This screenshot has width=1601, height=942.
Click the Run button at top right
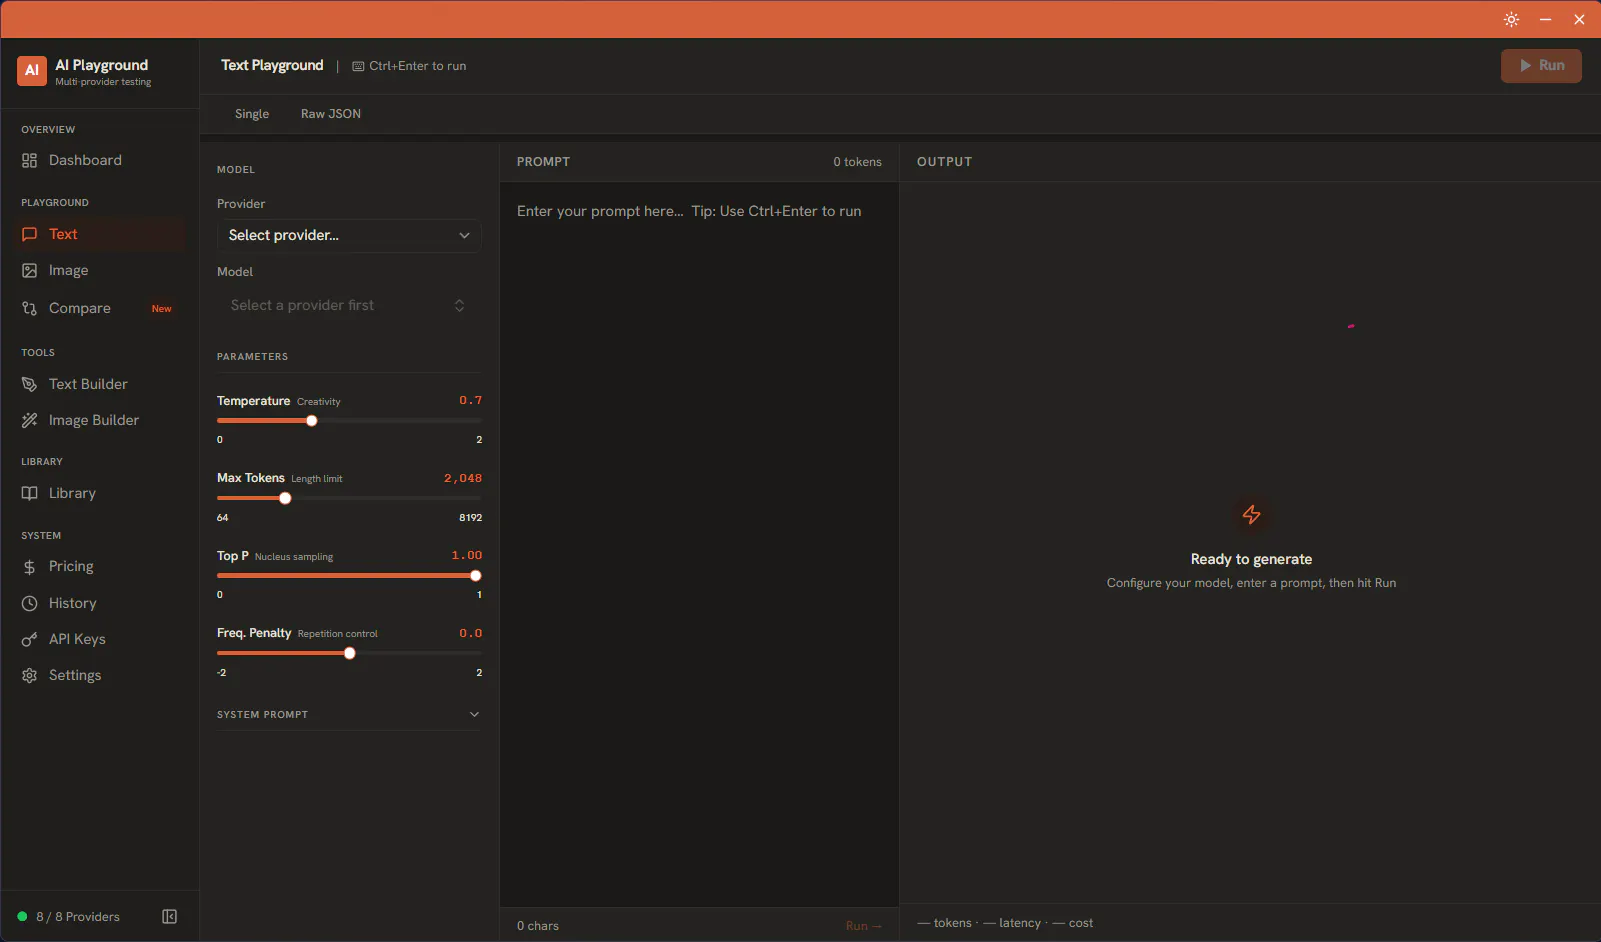coord(1541,66)
